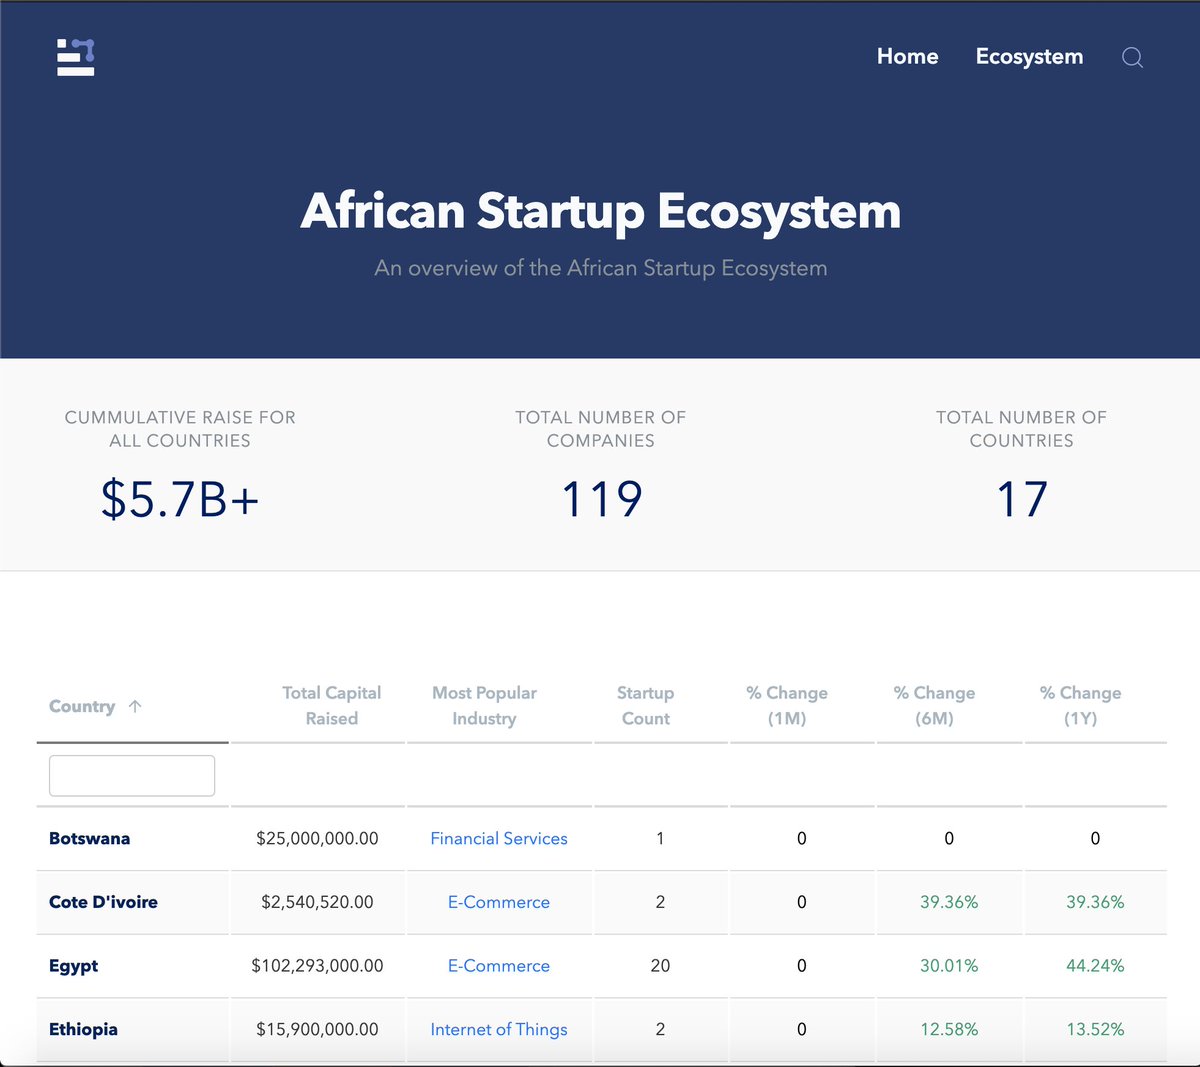Viewport: 1200px width, 1067px height.
Task: Click Egypt's startup count of 20
Action: pos(660,966)
